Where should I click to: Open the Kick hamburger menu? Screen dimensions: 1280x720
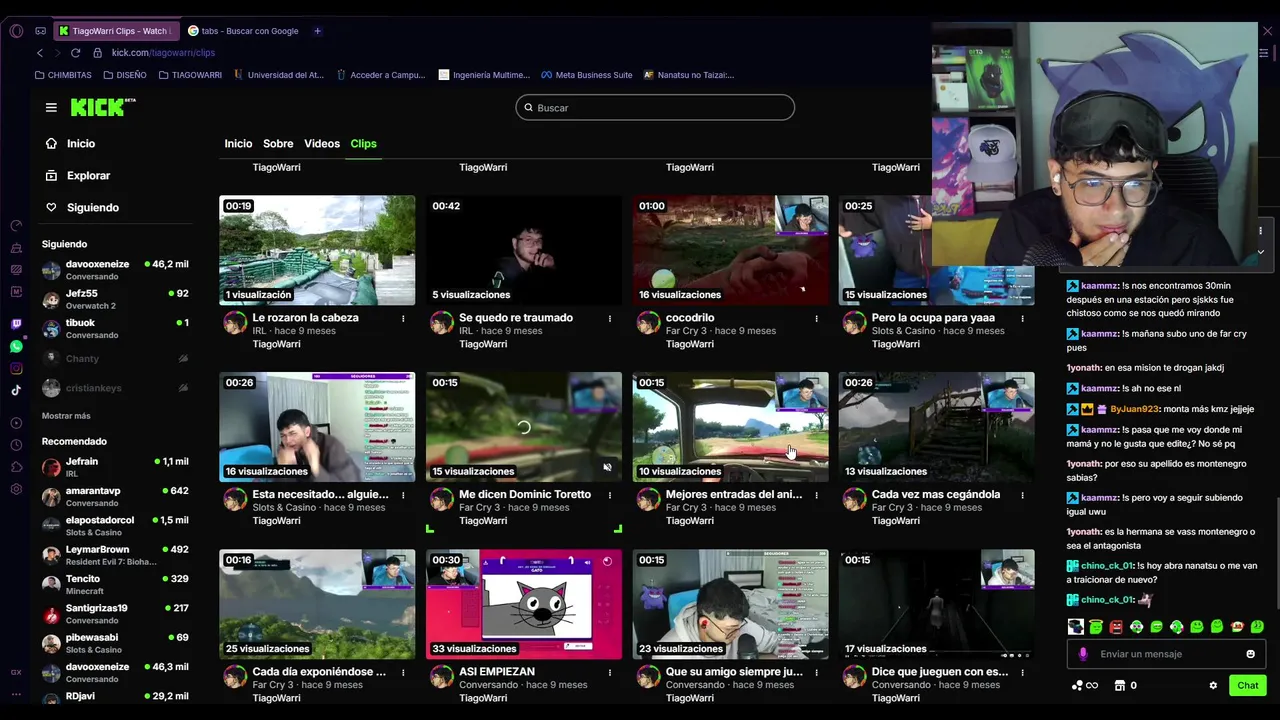click(x=51, y=107)
